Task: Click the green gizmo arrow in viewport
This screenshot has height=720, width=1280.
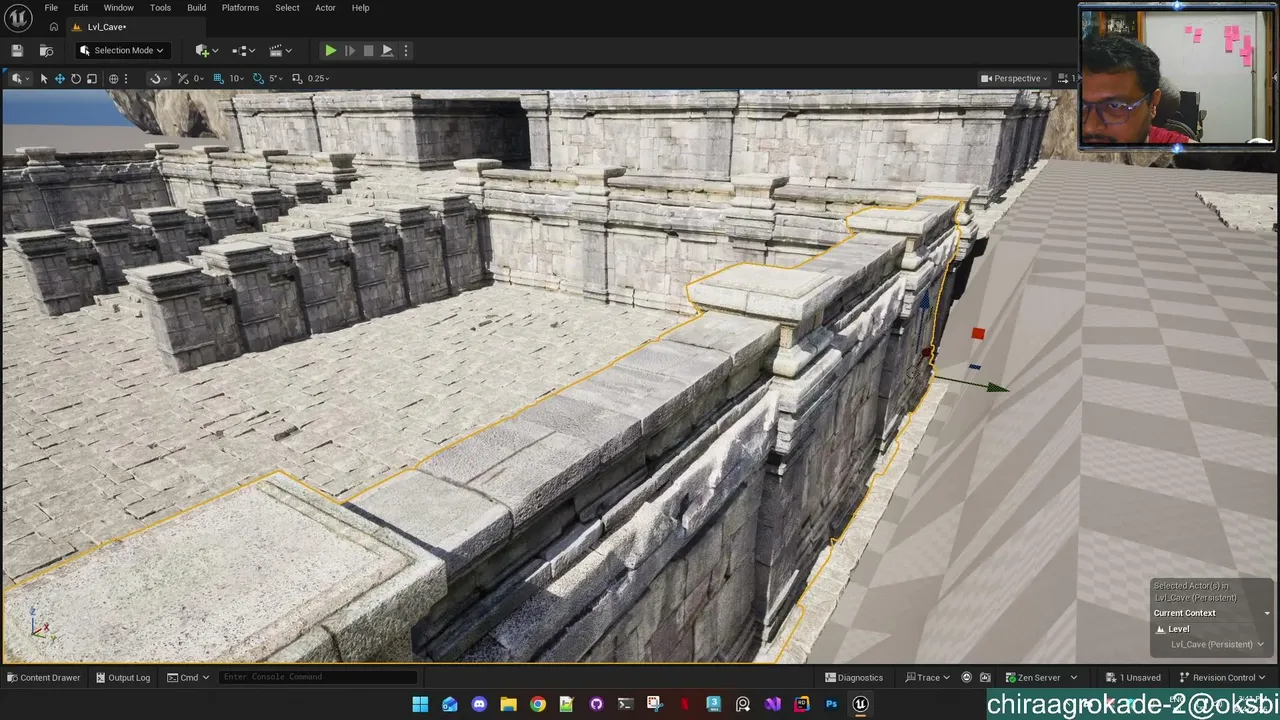Action: tap(996, 387)
